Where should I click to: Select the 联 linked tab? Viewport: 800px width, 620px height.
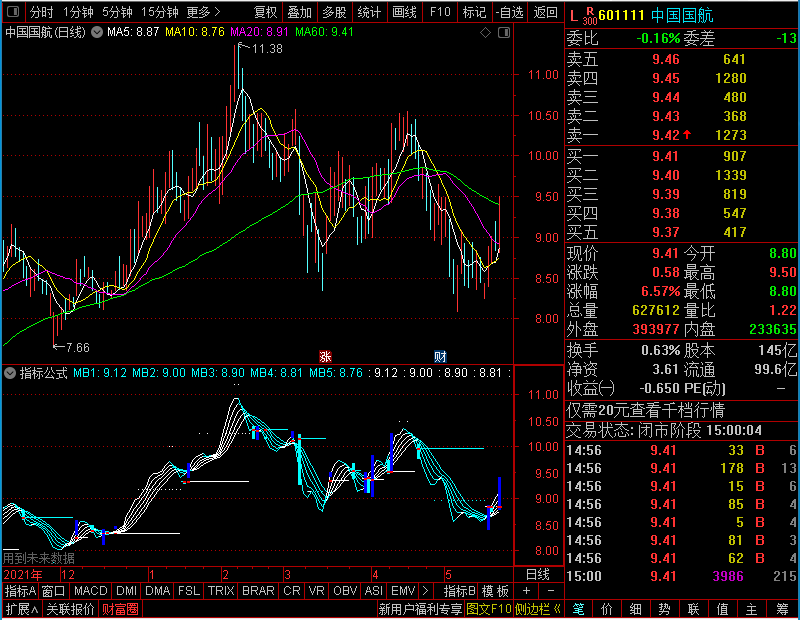(x=693, y=609)
